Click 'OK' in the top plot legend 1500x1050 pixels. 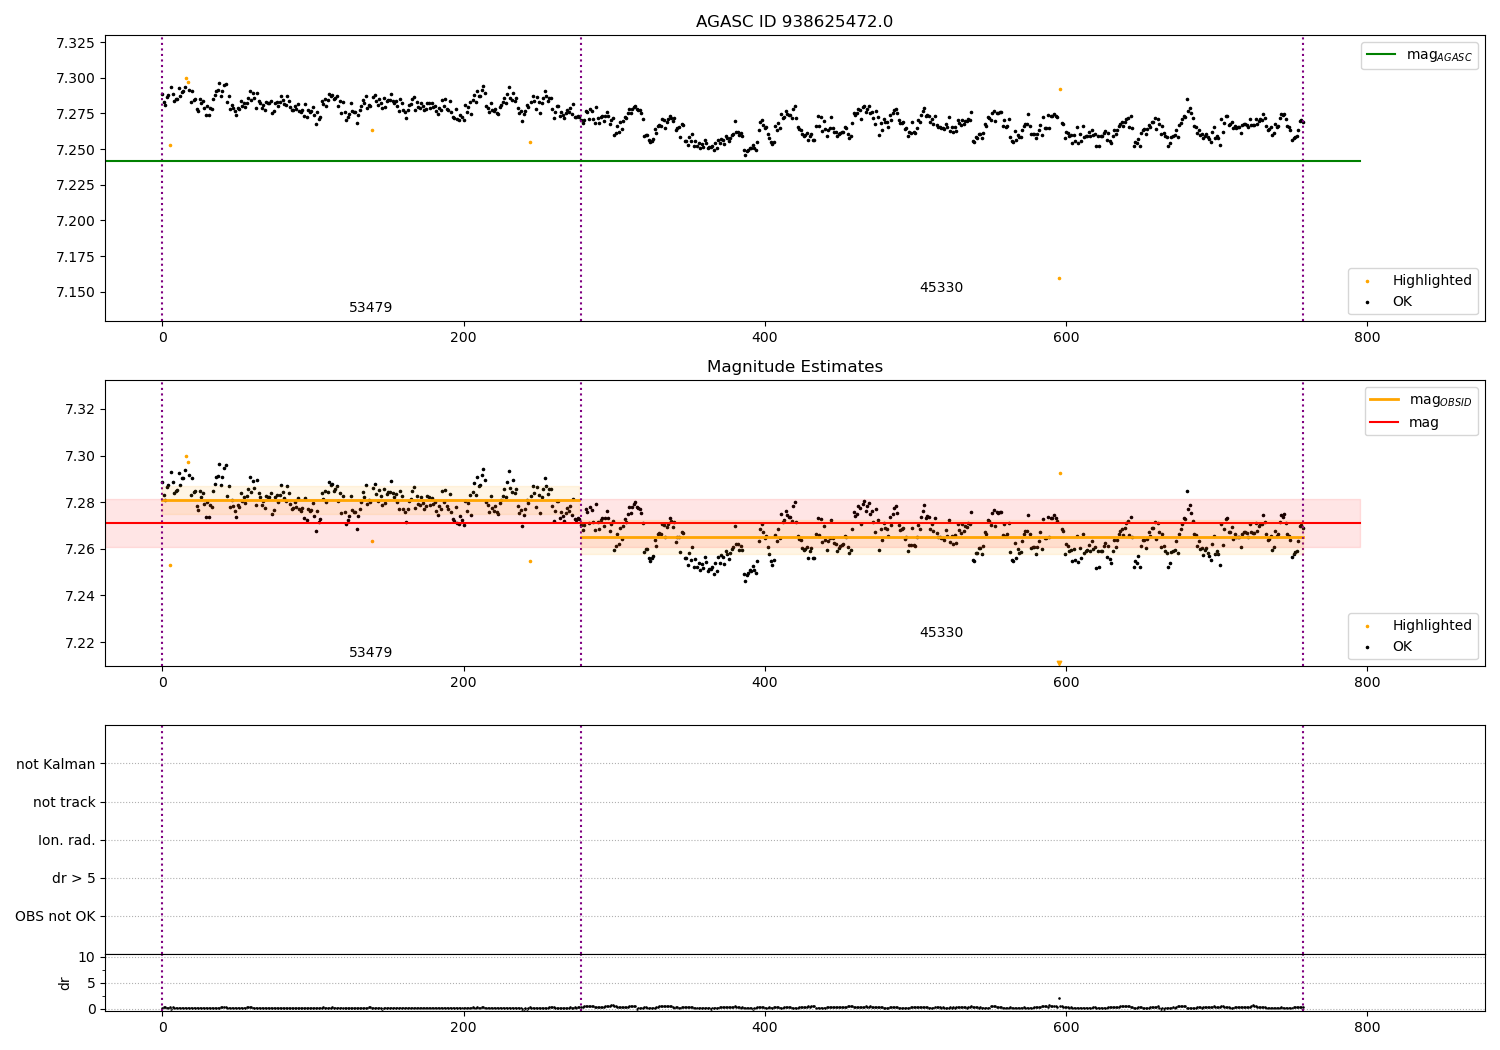pos(1402,302)
